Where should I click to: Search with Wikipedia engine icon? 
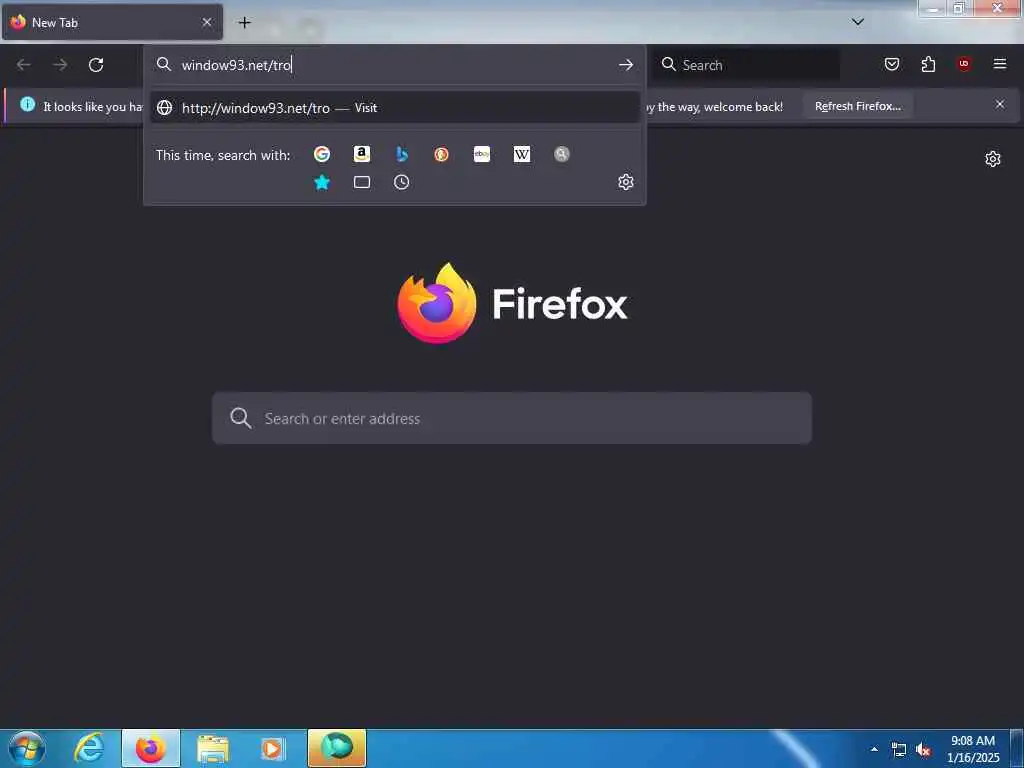[x=522, y=154]
